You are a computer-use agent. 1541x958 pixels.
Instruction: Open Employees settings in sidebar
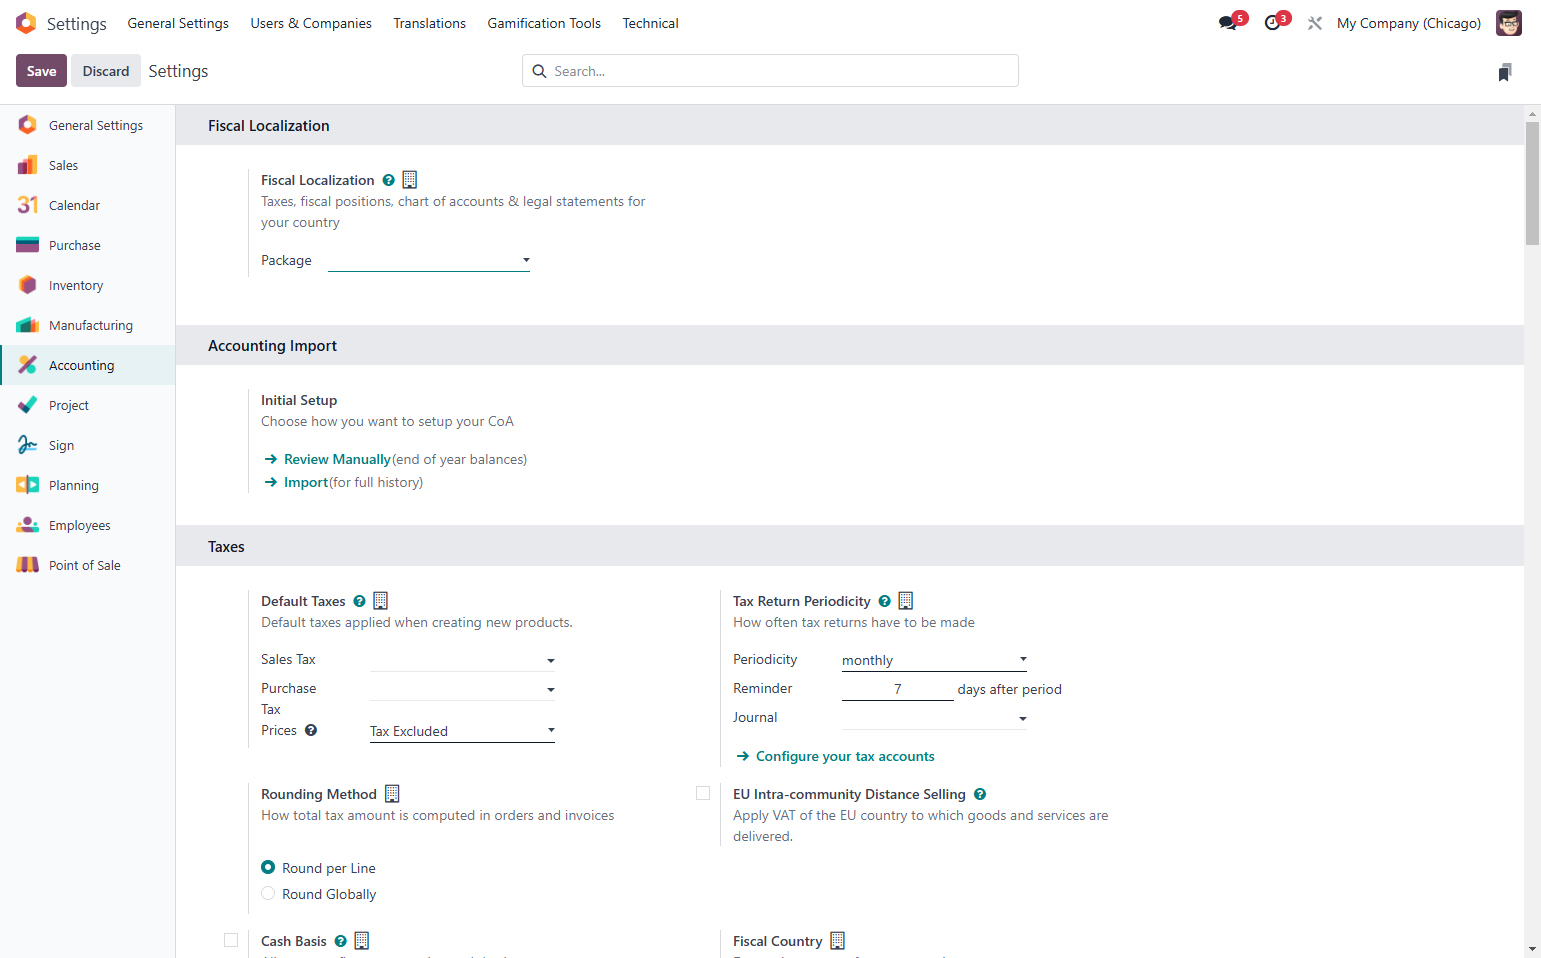[x=88, y=525]
